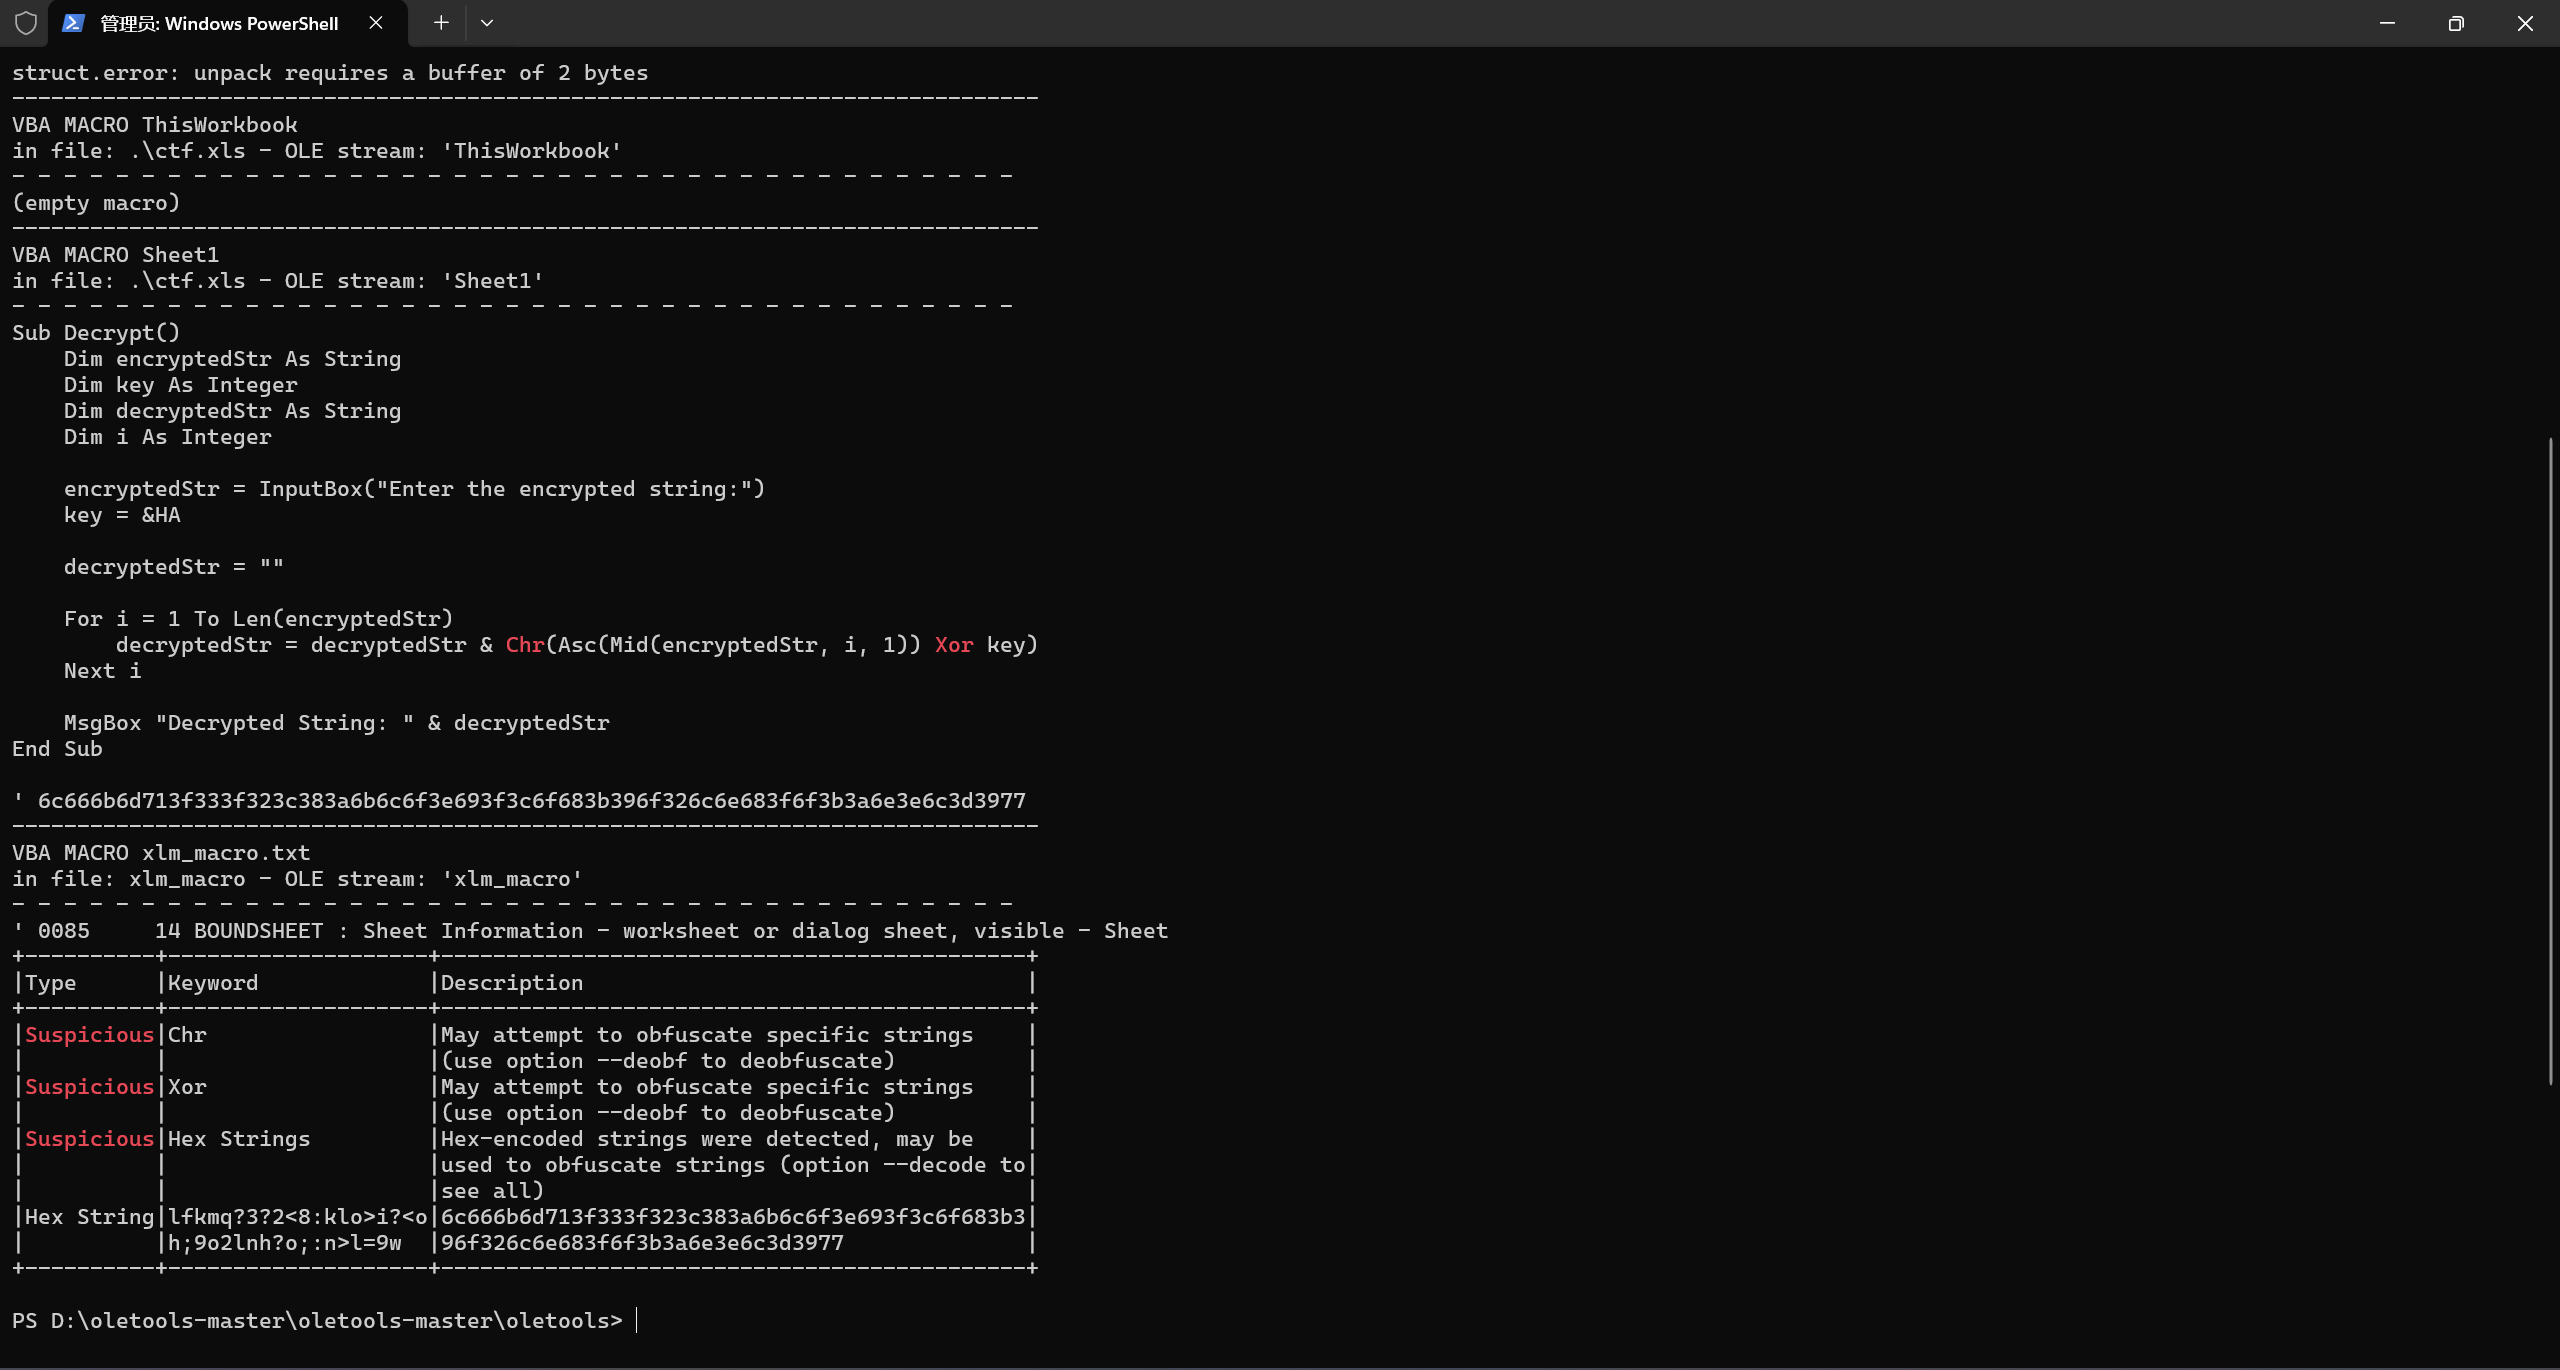This screenshot has height=1370, width=2560.
Task: Click the Sub Decrypt() line
Action: coord(96,333)
